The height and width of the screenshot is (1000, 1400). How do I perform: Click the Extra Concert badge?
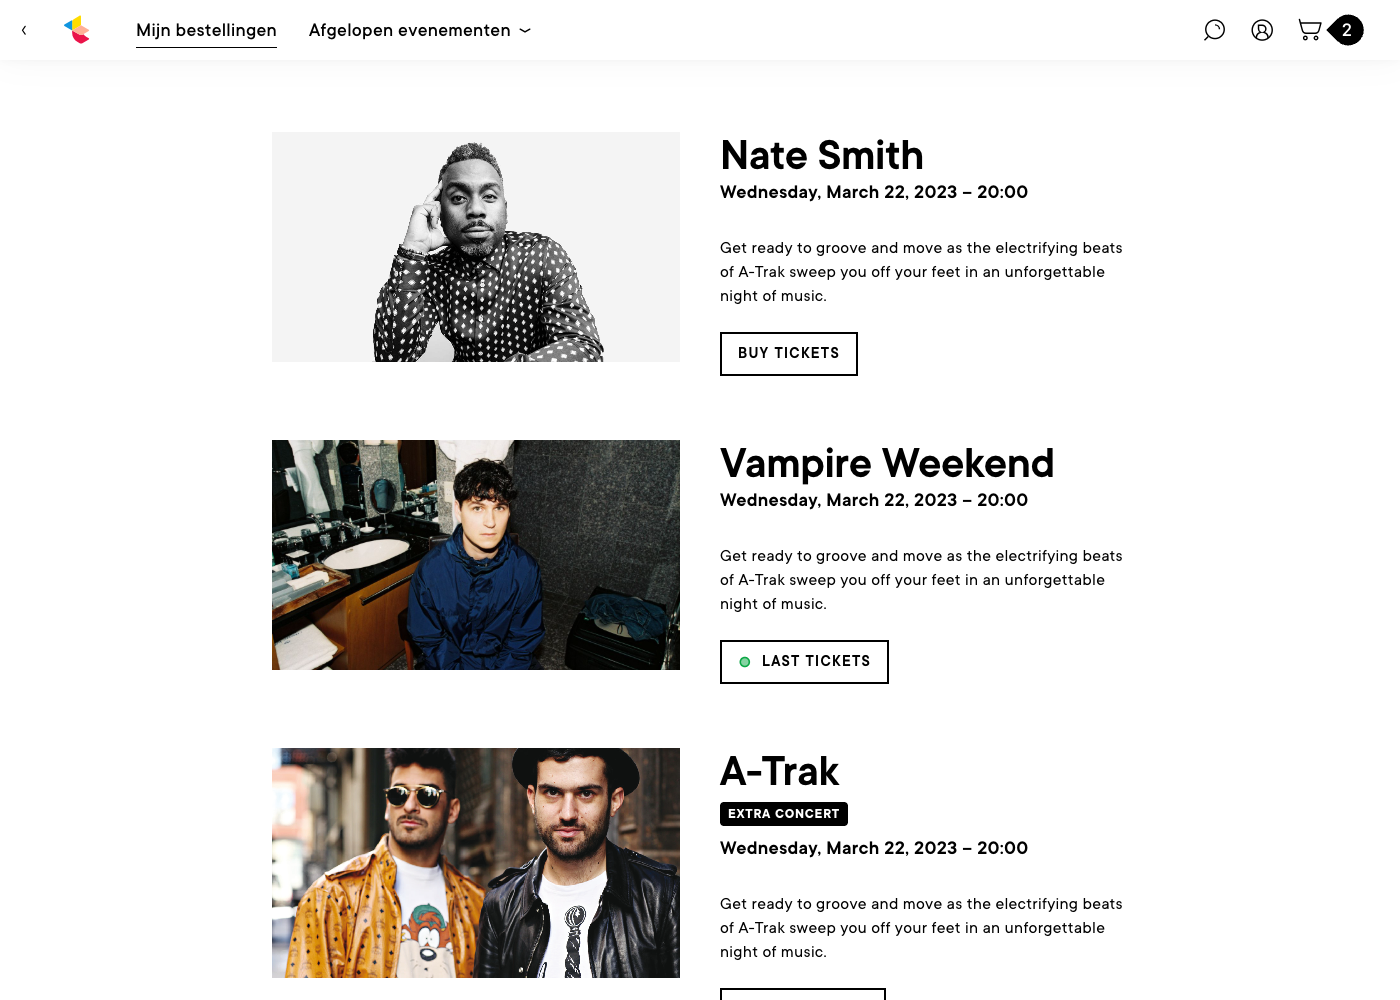(x=784, y=814)
